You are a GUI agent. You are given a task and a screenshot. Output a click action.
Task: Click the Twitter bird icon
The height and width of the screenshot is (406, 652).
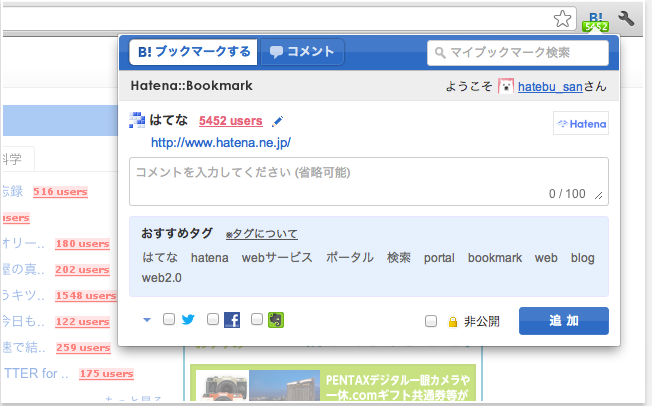[188, 319]
